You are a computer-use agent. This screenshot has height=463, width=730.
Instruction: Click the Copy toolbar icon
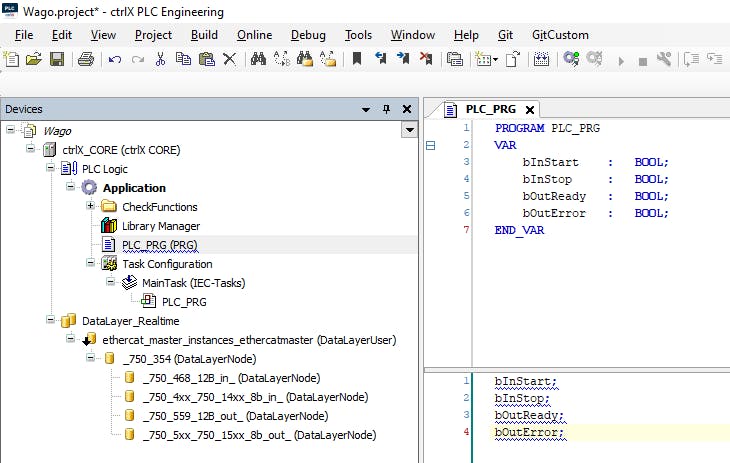183,59
